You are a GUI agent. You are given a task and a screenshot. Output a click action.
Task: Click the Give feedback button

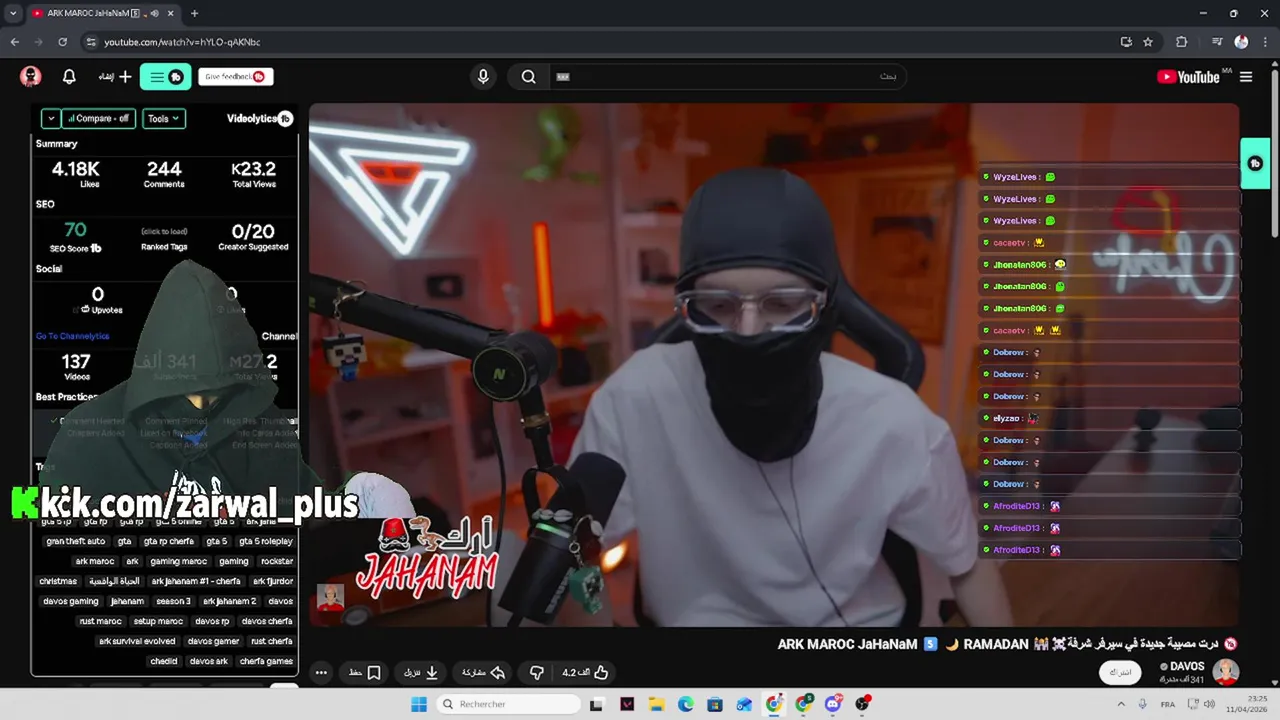235,77
